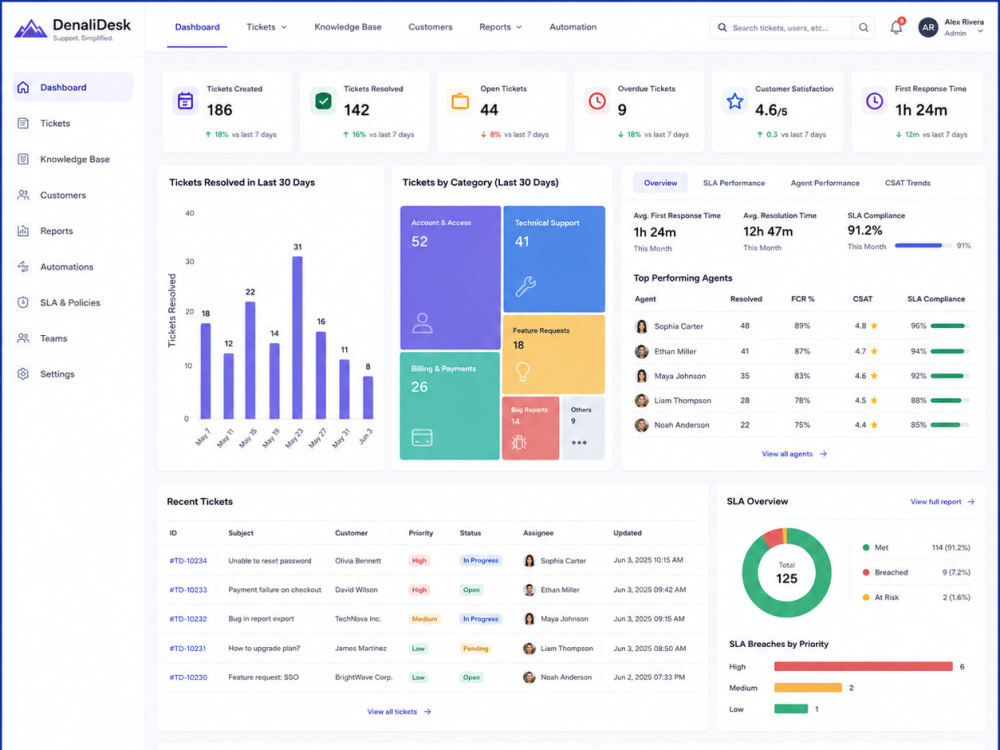
Task: Click View all agents link
Action: click(x=794, y=454)
